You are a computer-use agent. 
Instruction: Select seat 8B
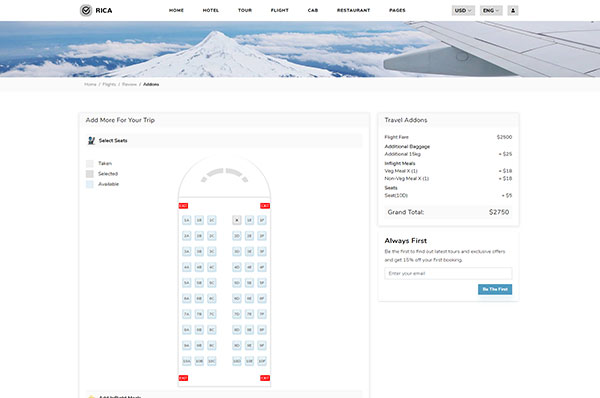tap(199, 330)
